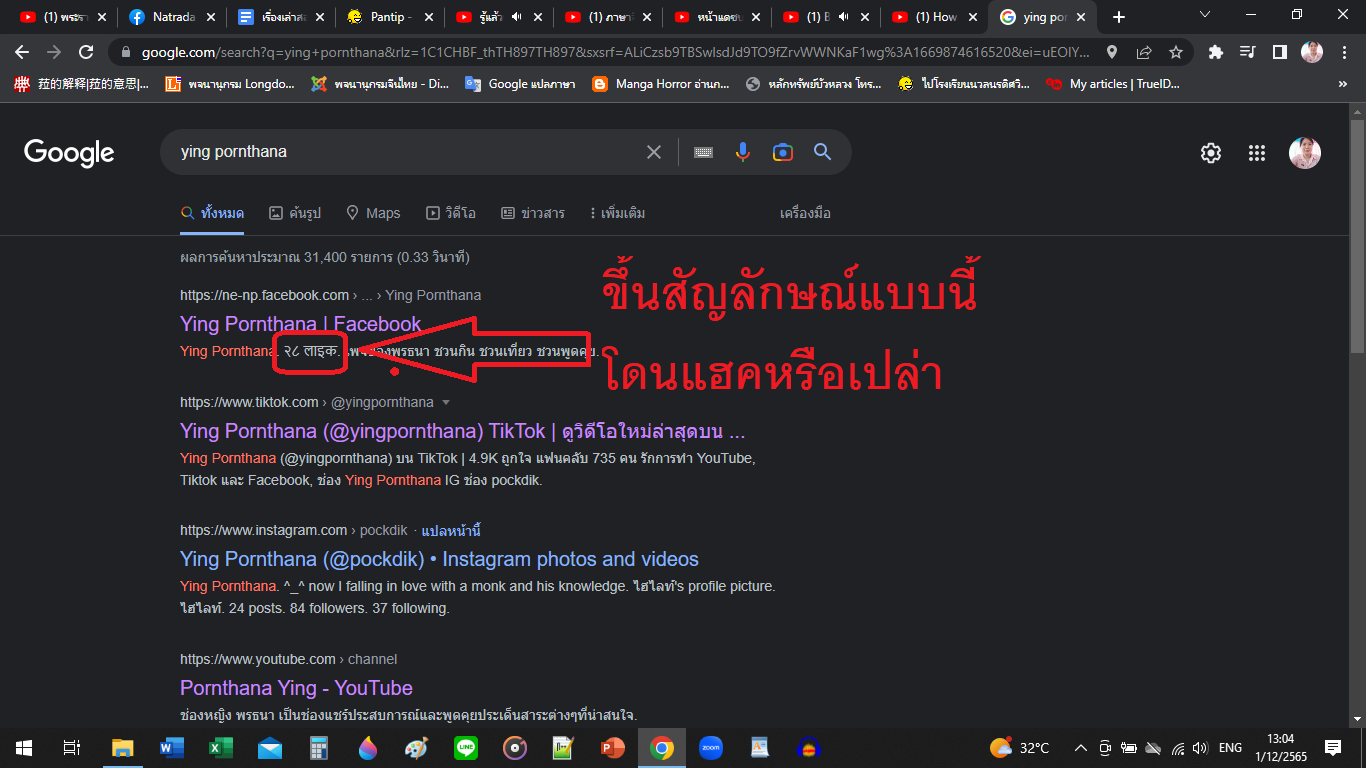Open location permission icon in address bar
Image resolution: width=1366 pixels, height=768 pixels.
[1112, 52]
